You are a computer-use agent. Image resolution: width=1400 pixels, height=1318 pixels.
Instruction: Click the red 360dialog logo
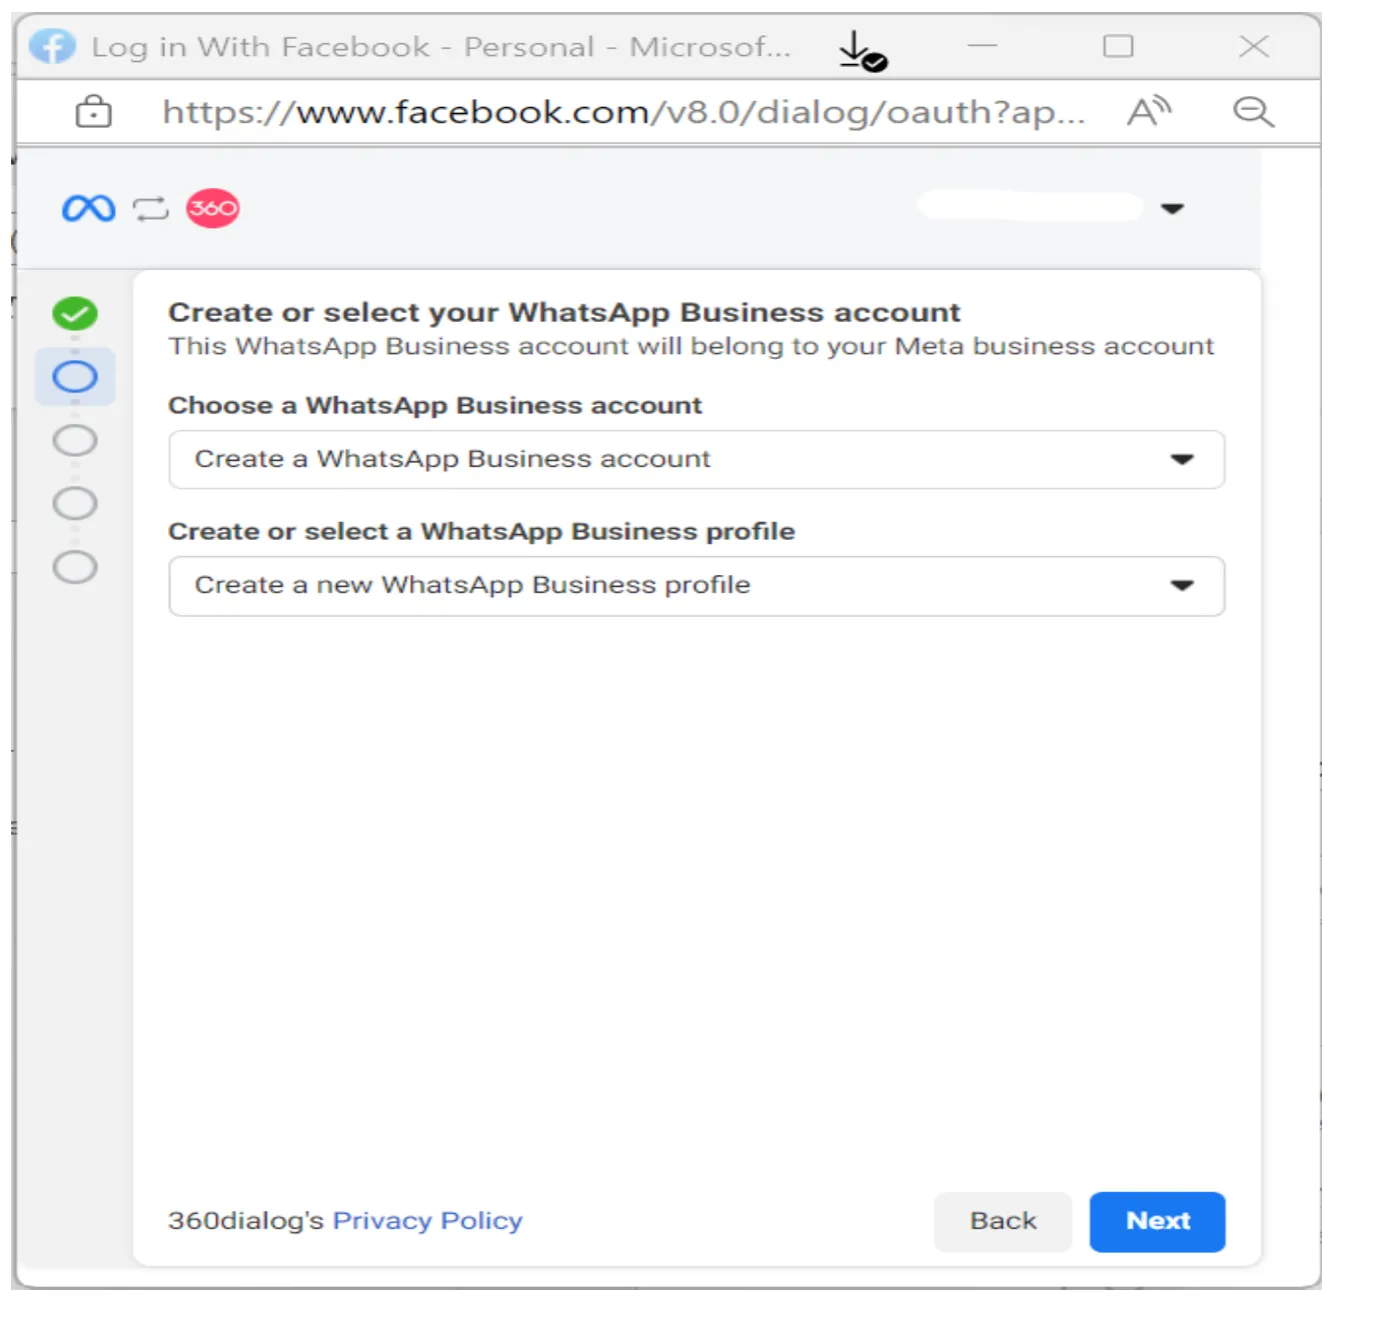click(x=213, y=208)
